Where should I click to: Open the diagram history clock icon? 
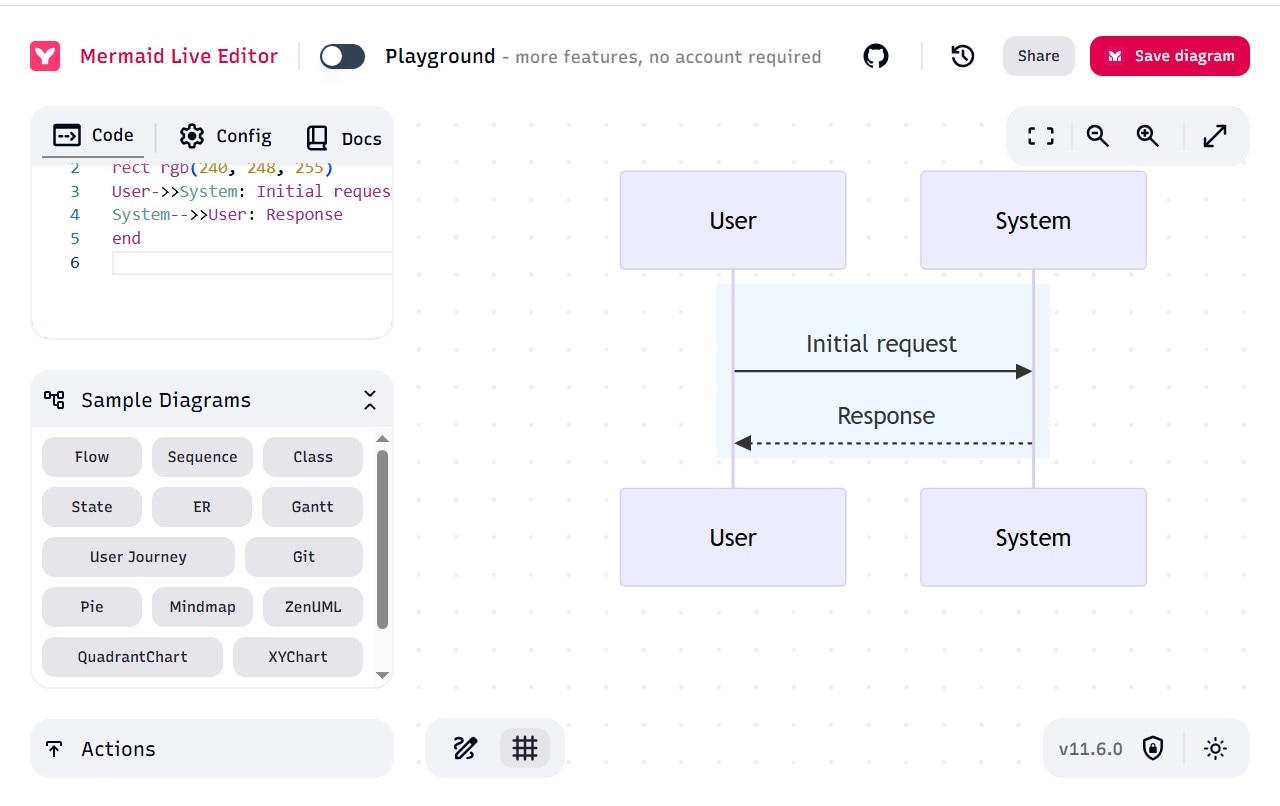click(x=963, y=56)
